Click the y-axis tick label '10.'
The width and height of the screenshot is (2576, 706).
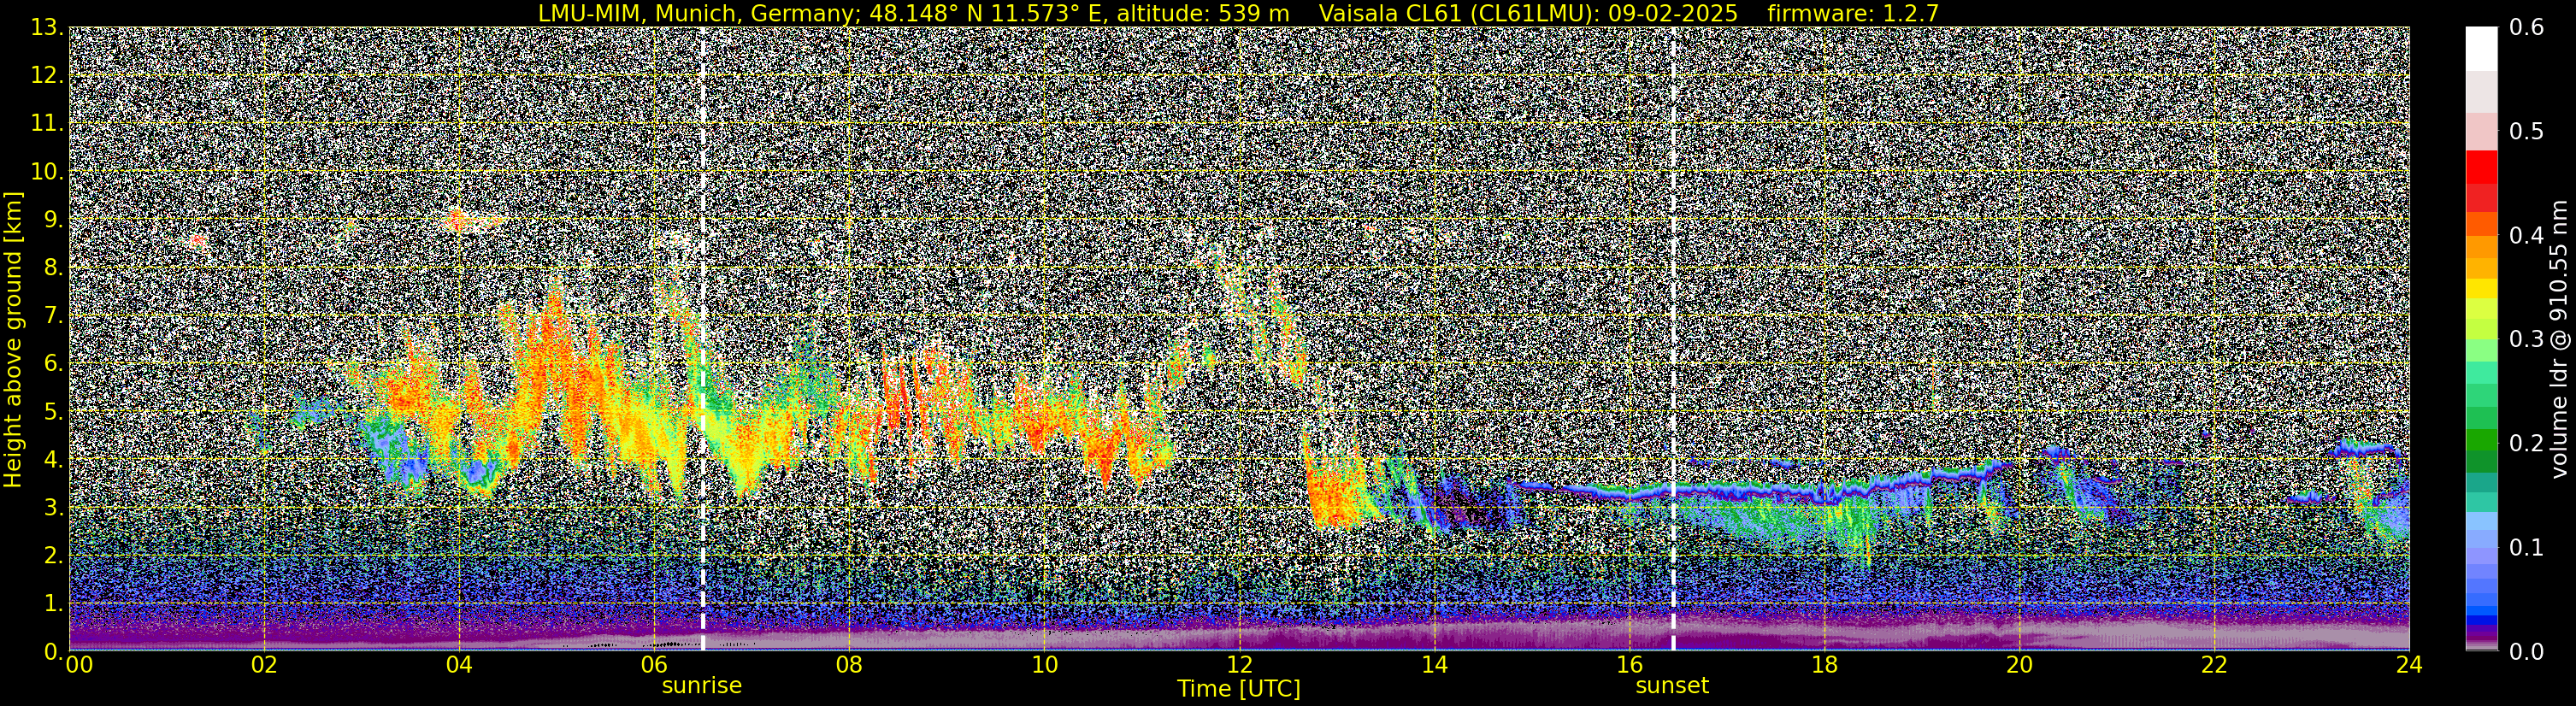pyautogui.click(x=47, y=172)
